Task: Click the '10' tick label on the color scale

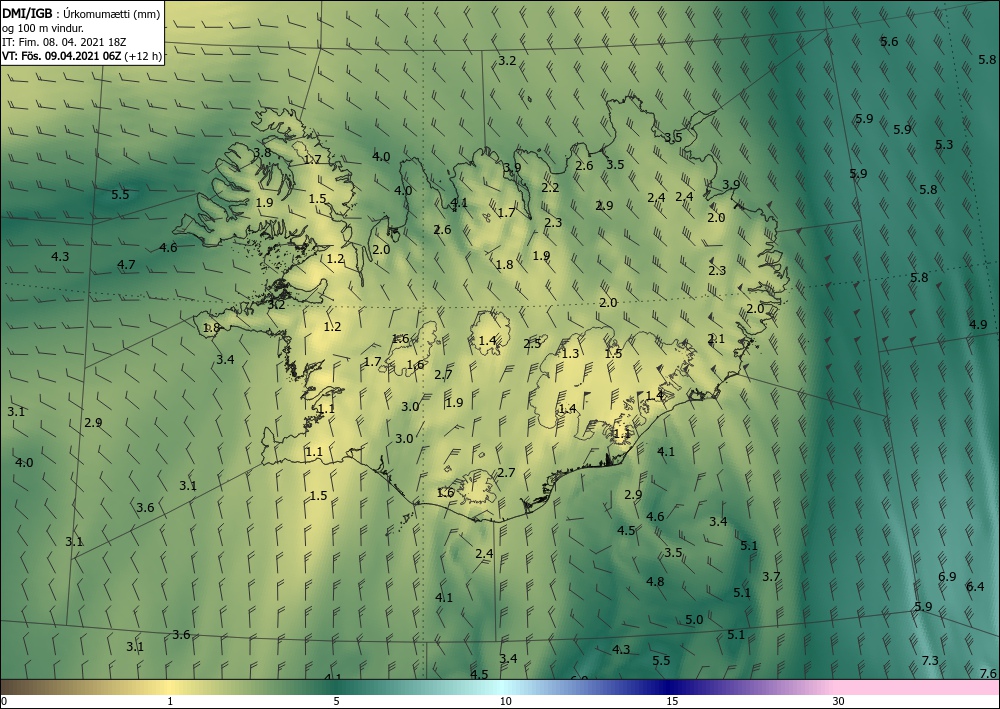Action: pos(505,702)
